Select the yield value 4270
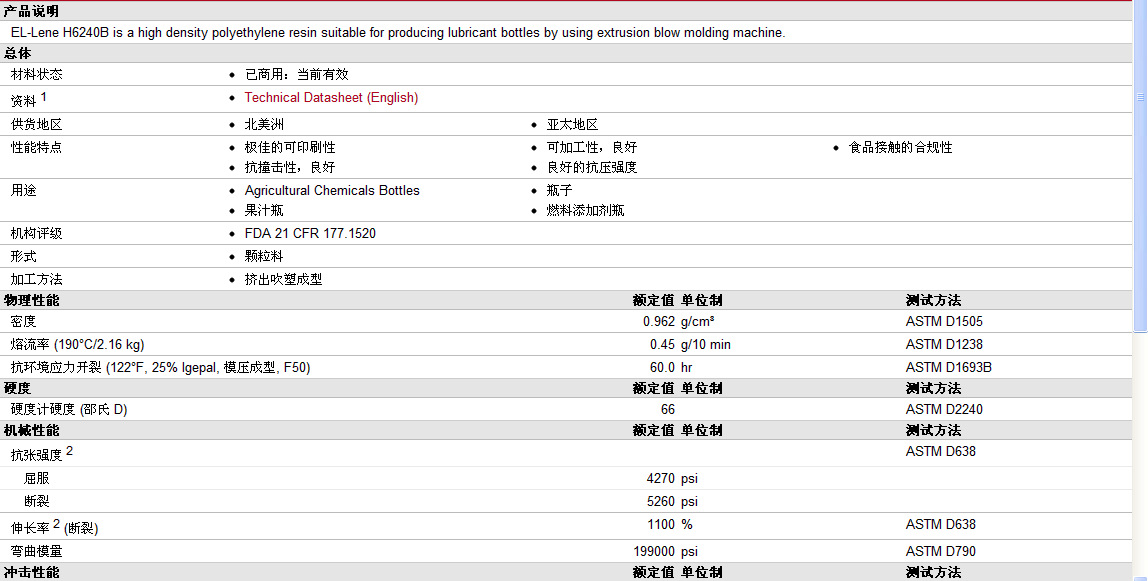Image resolution: width=1148 pixels, height=581 pixels. click(x=660, y=479)
